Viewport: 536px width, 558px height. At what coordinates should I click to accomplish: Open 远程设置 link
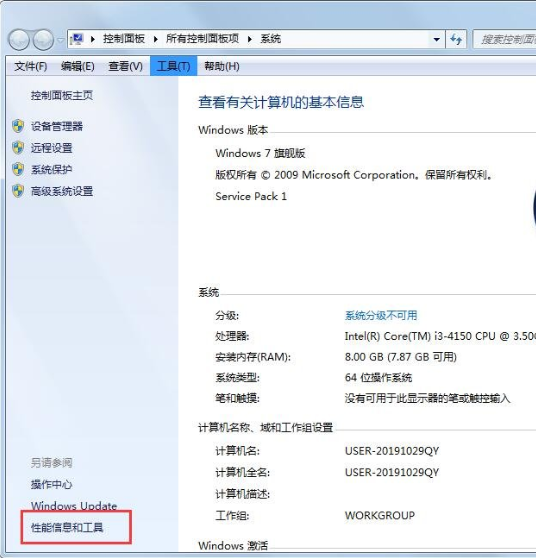tap(52, 148)
